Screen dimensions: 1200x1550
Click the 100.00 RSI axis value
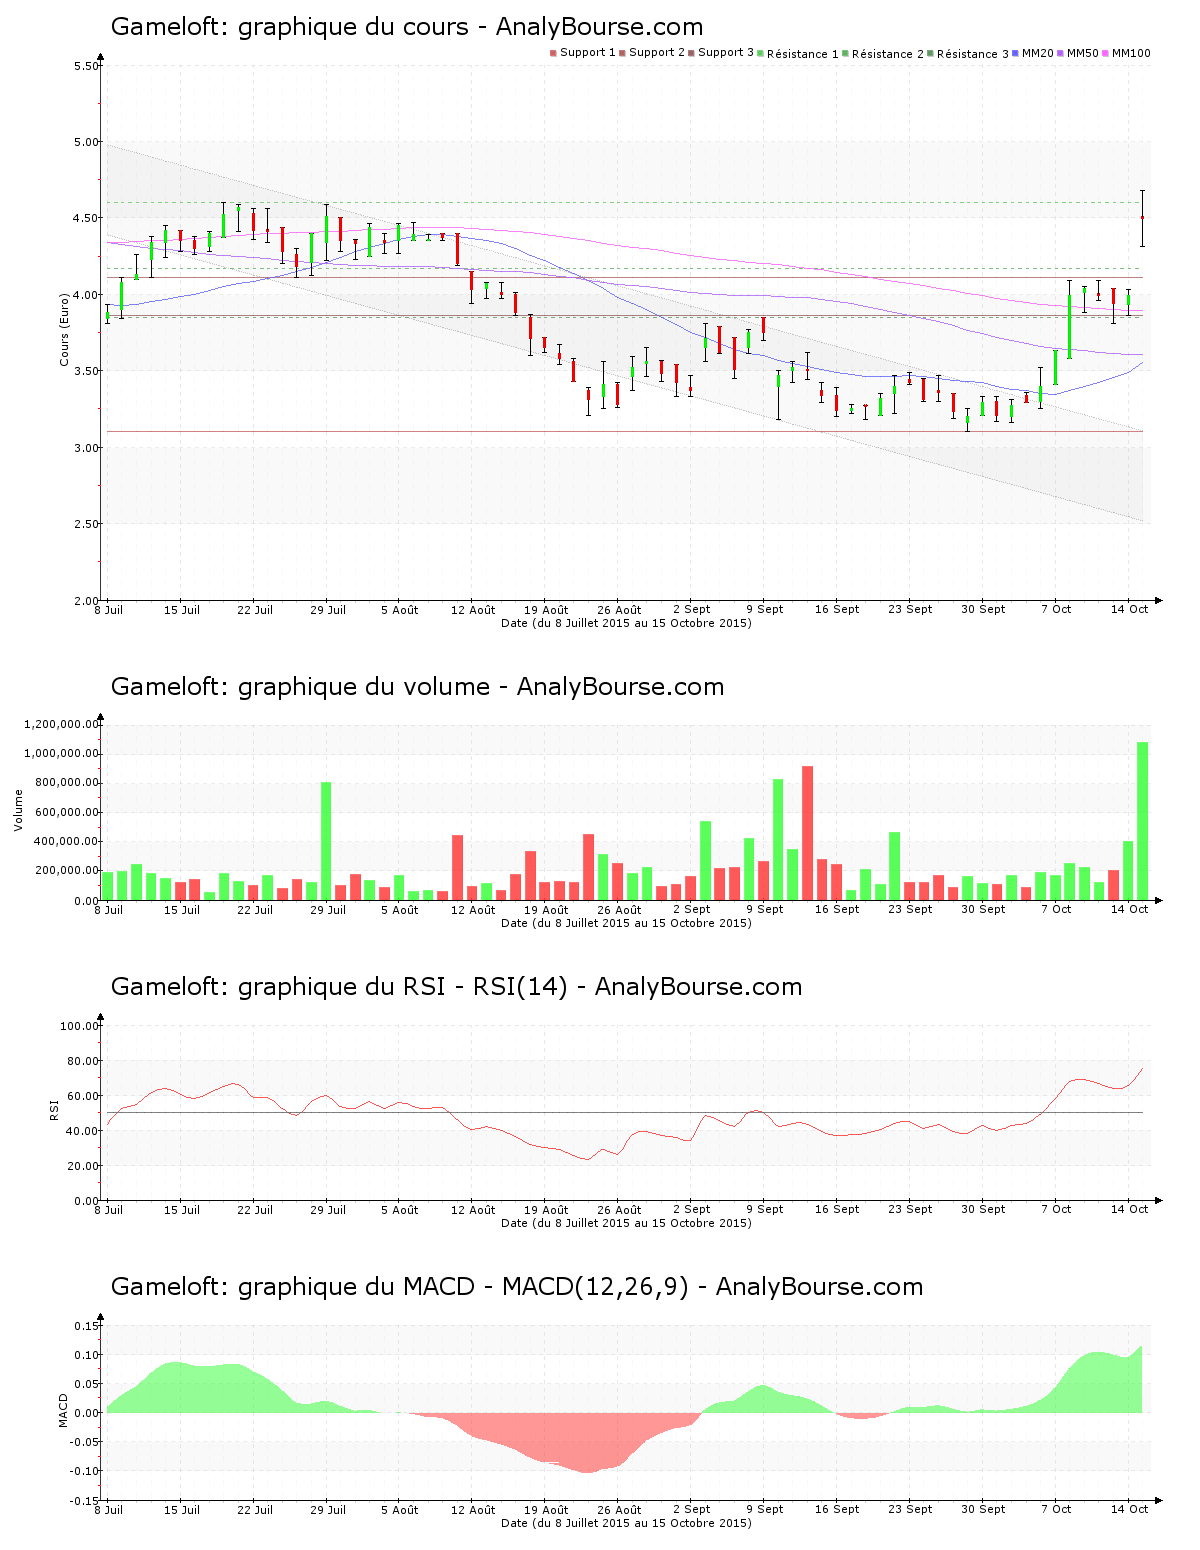(x=80, y=1026)
